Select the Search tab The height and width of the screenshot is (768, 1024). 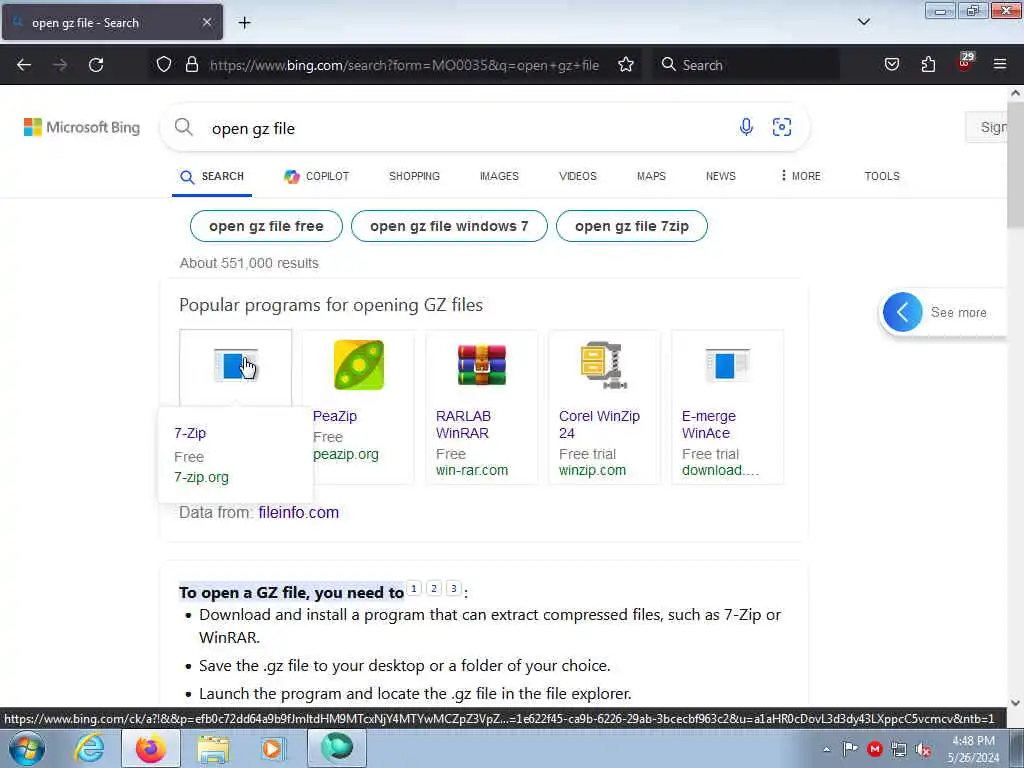click(x=212, y=176)
